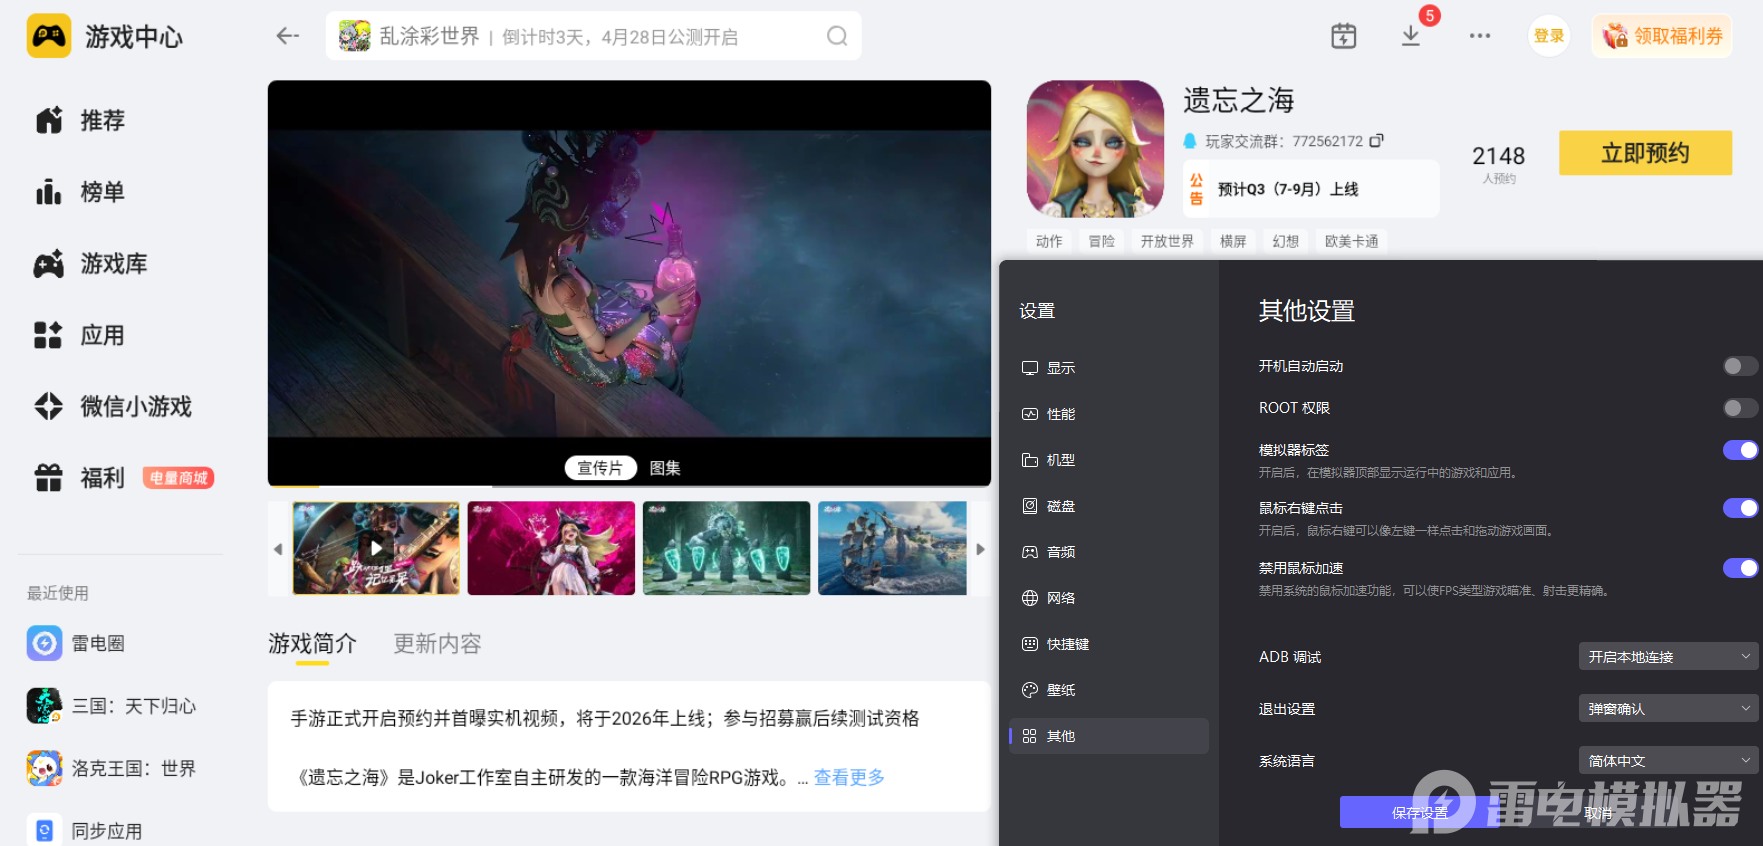Screen dimensions: 1763x846
Task: Open the three-dot more options menu
Action: tap(1480, 36)
